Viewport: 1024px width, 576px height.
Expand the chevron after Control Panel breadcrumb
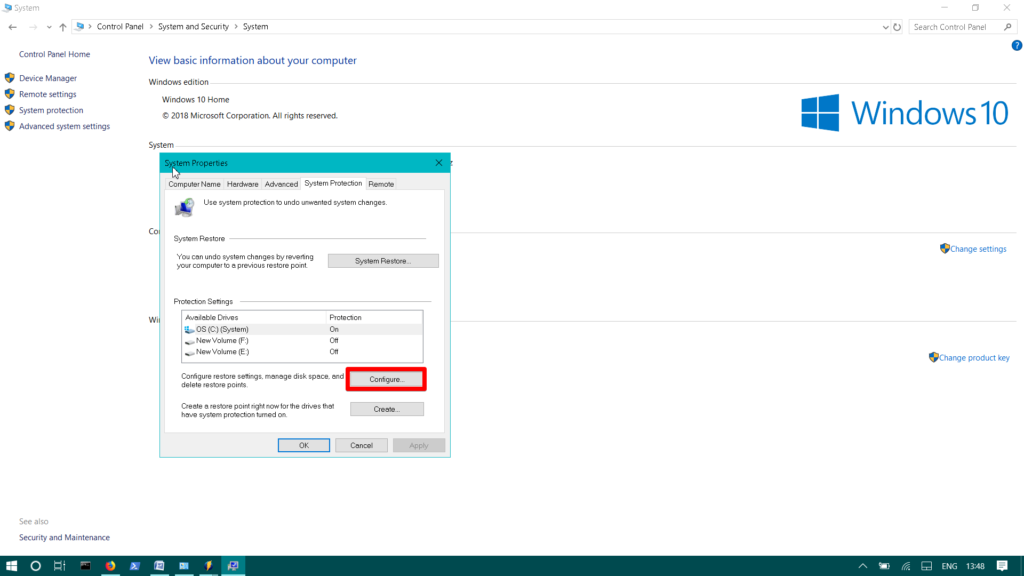click(151, 27)
